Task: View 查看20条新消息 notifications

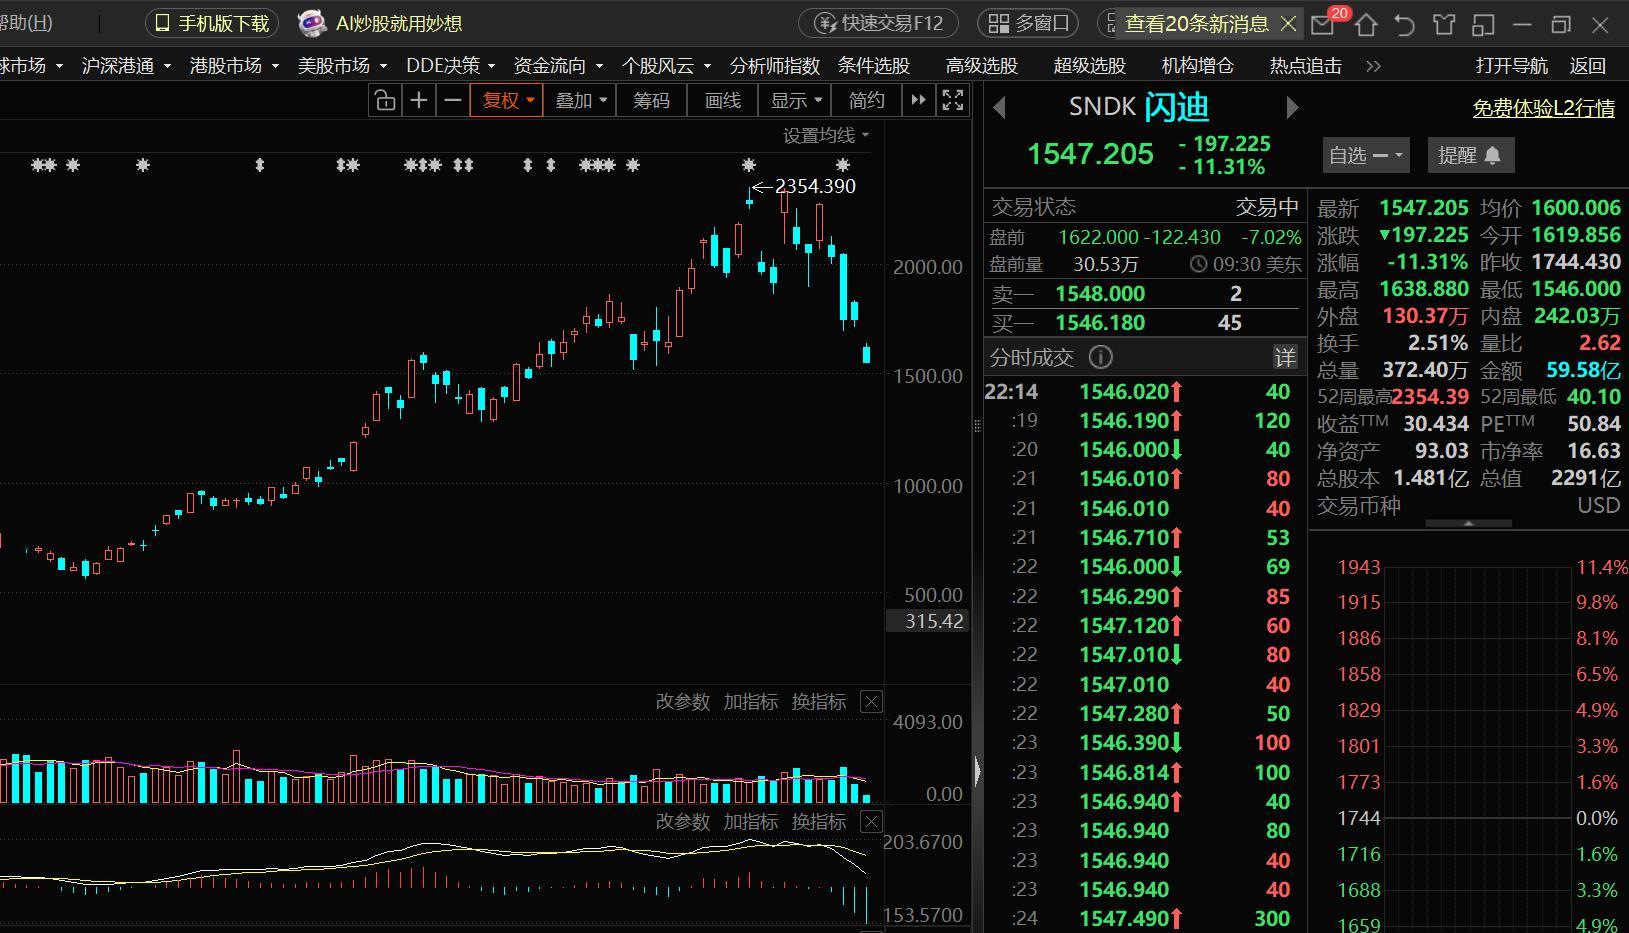Action: pos(1196,23)
